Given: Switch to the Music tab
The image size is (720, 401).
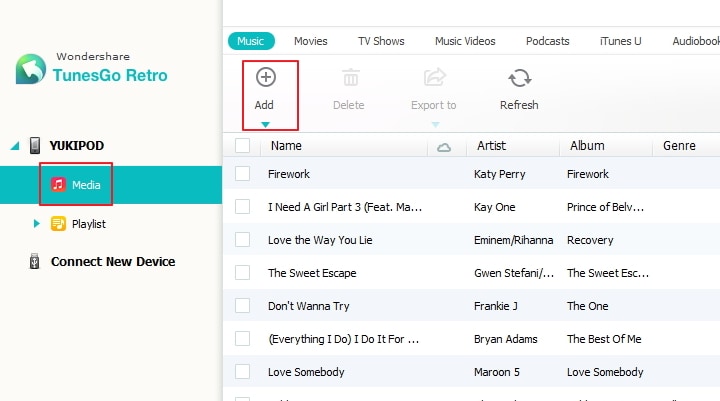Looking at the screenshot, I should (251, 41).
